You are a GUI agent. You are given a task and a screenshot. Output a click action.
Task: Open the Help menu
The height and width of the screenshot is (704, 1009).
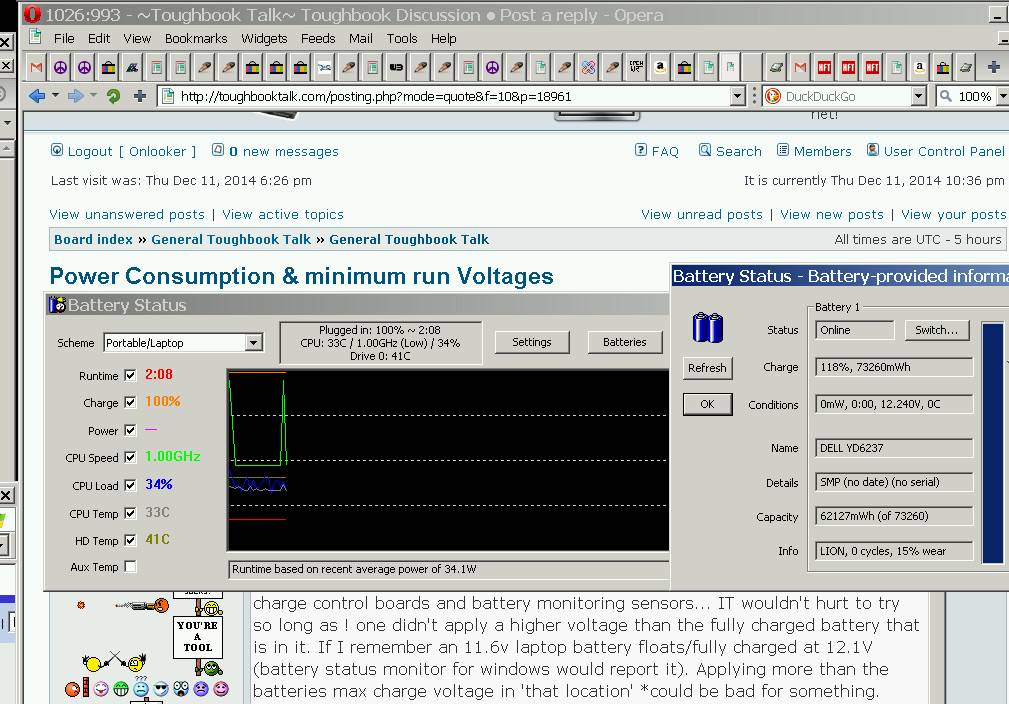[443, 39]
